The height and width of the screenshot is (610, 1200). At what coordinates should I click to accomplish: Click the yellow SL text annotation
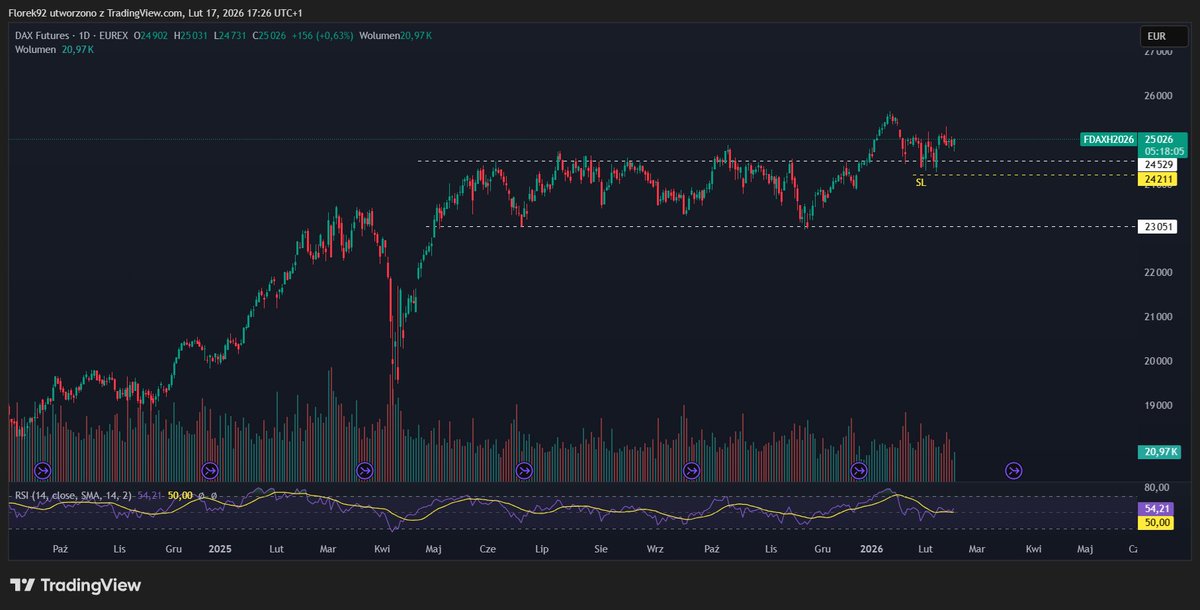coord(921,183)
